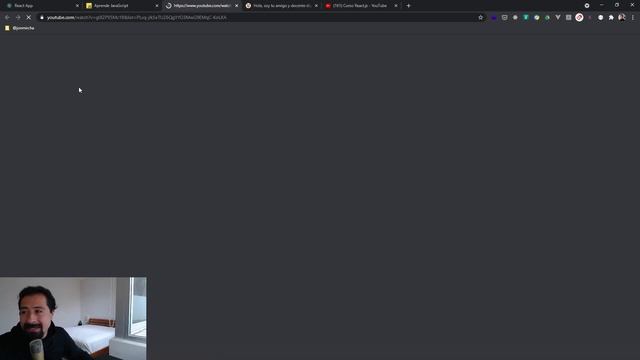Select the loading youtube.com/watch tab
Viewport: 640px width, 360px height.
201,6
